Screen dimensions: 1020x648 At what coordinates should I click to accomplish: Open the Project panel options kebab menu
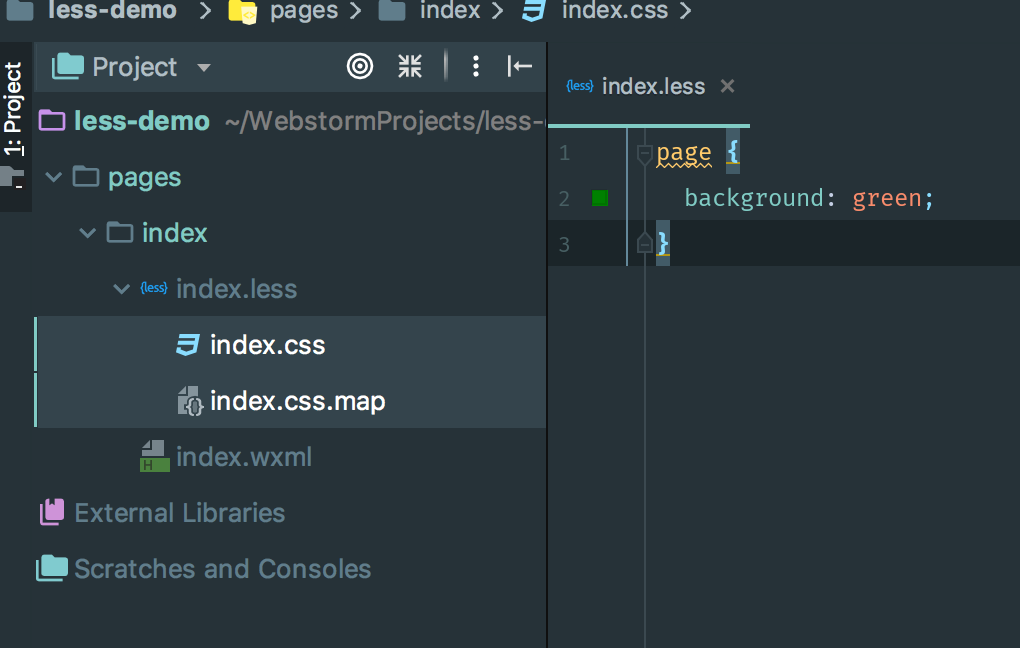tap(475, 66)
